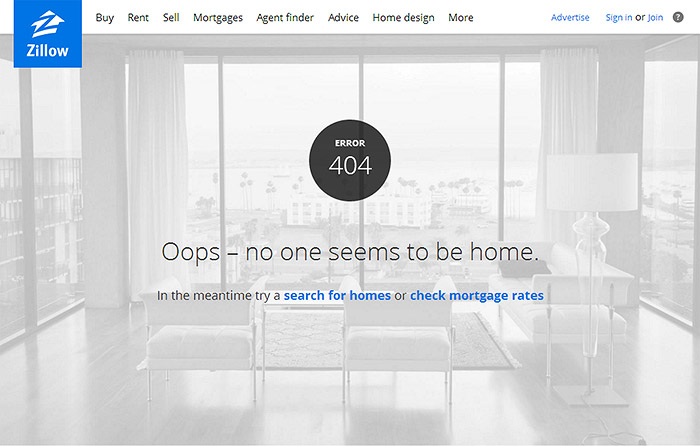
Task: Click the Advertise link
Action: point(570,17)
